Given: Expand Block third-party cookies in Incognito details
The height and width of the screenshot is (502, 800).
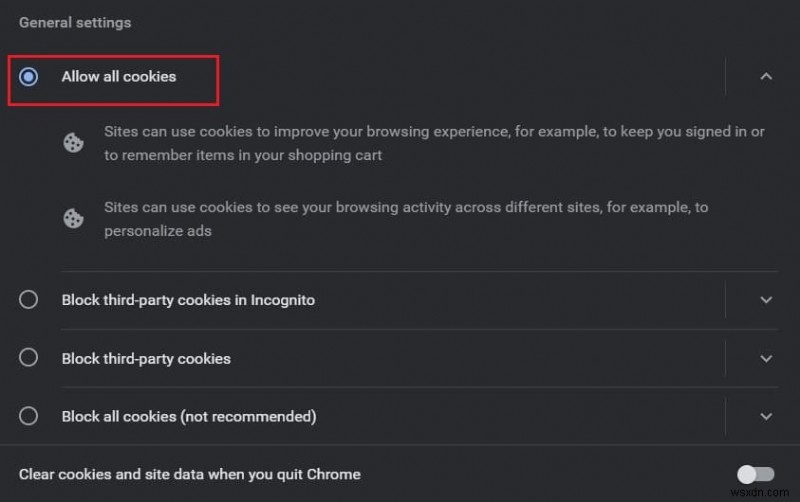Looking at the screenshot, I should (766, 299).
